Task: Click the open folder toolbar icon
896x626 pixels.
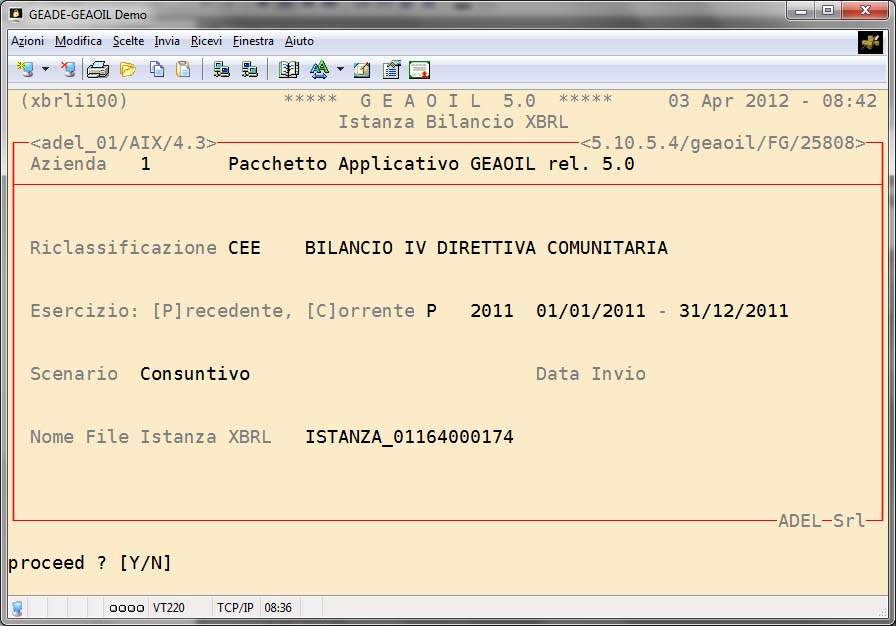Action: point(128,70)
